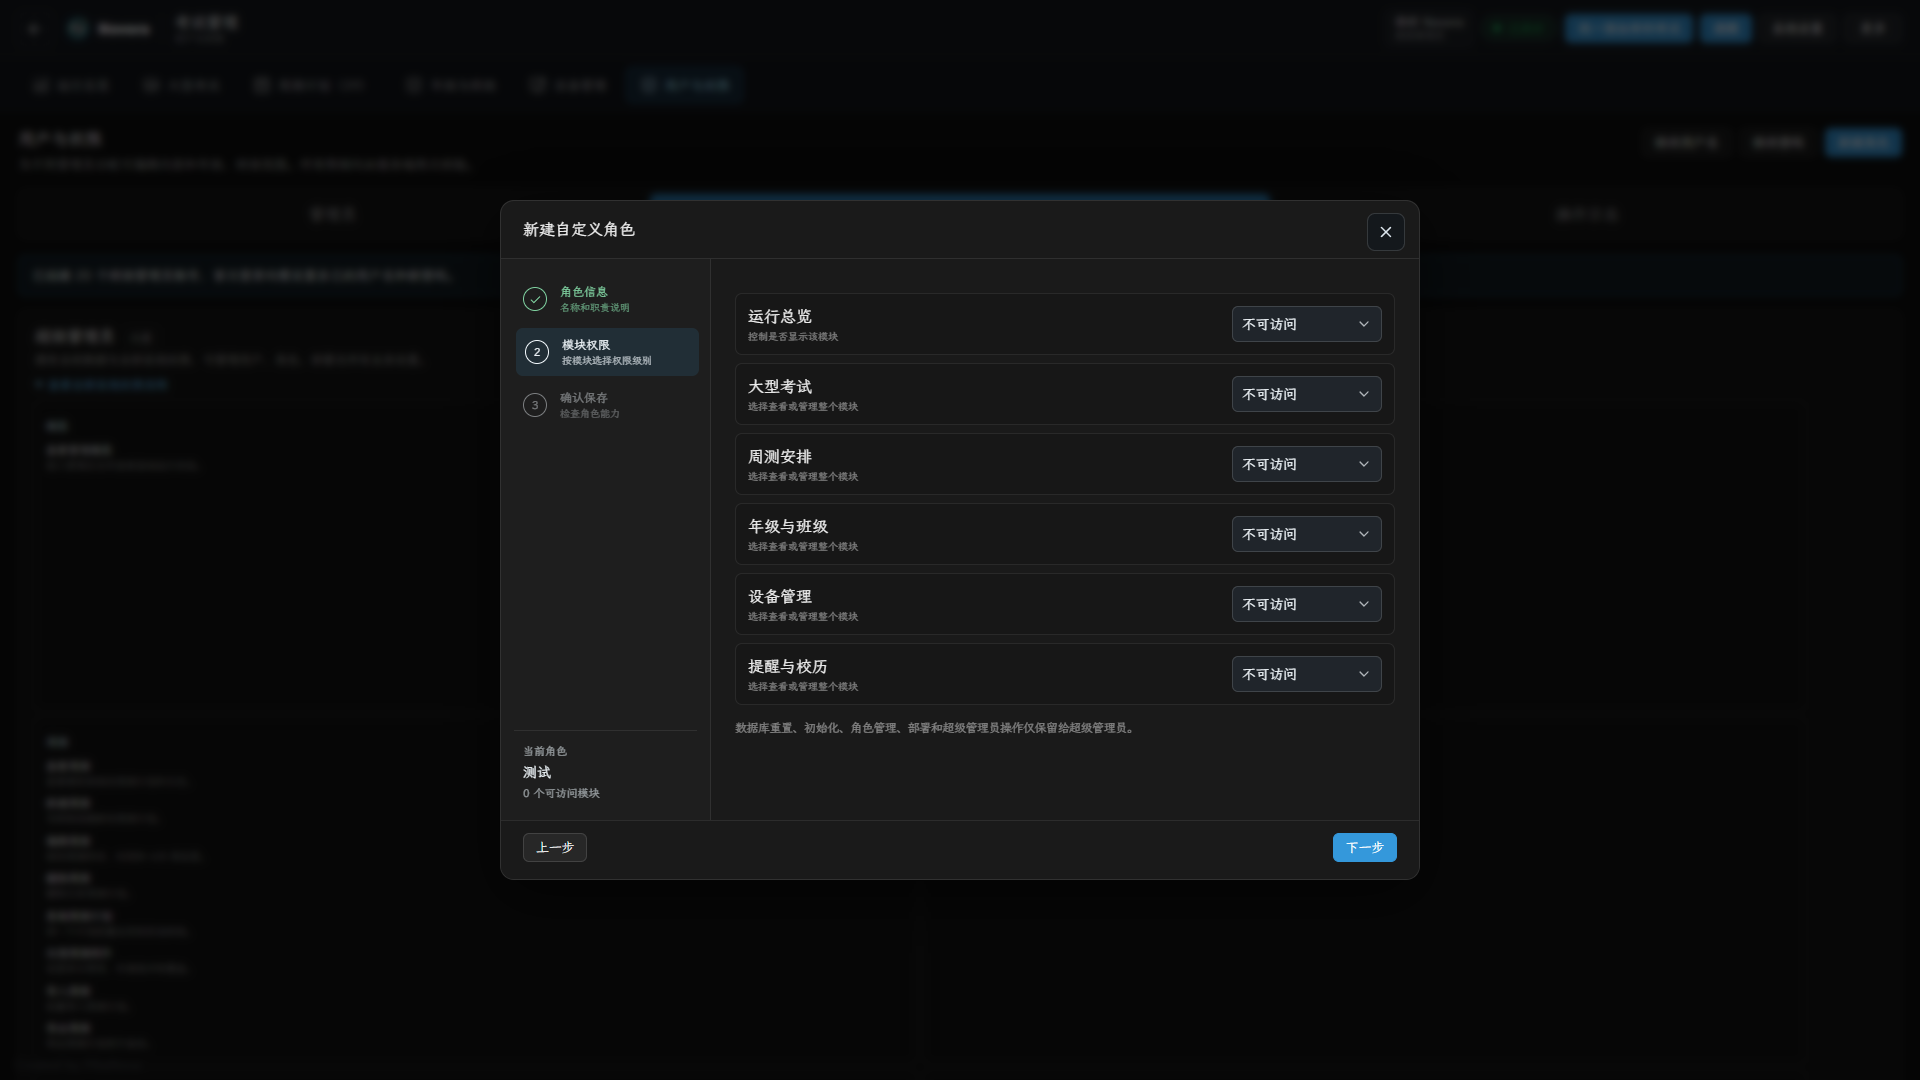Screen dimensions: 1920x1080
Task: Click the 提醒与校历 module title
Action: 788,667
